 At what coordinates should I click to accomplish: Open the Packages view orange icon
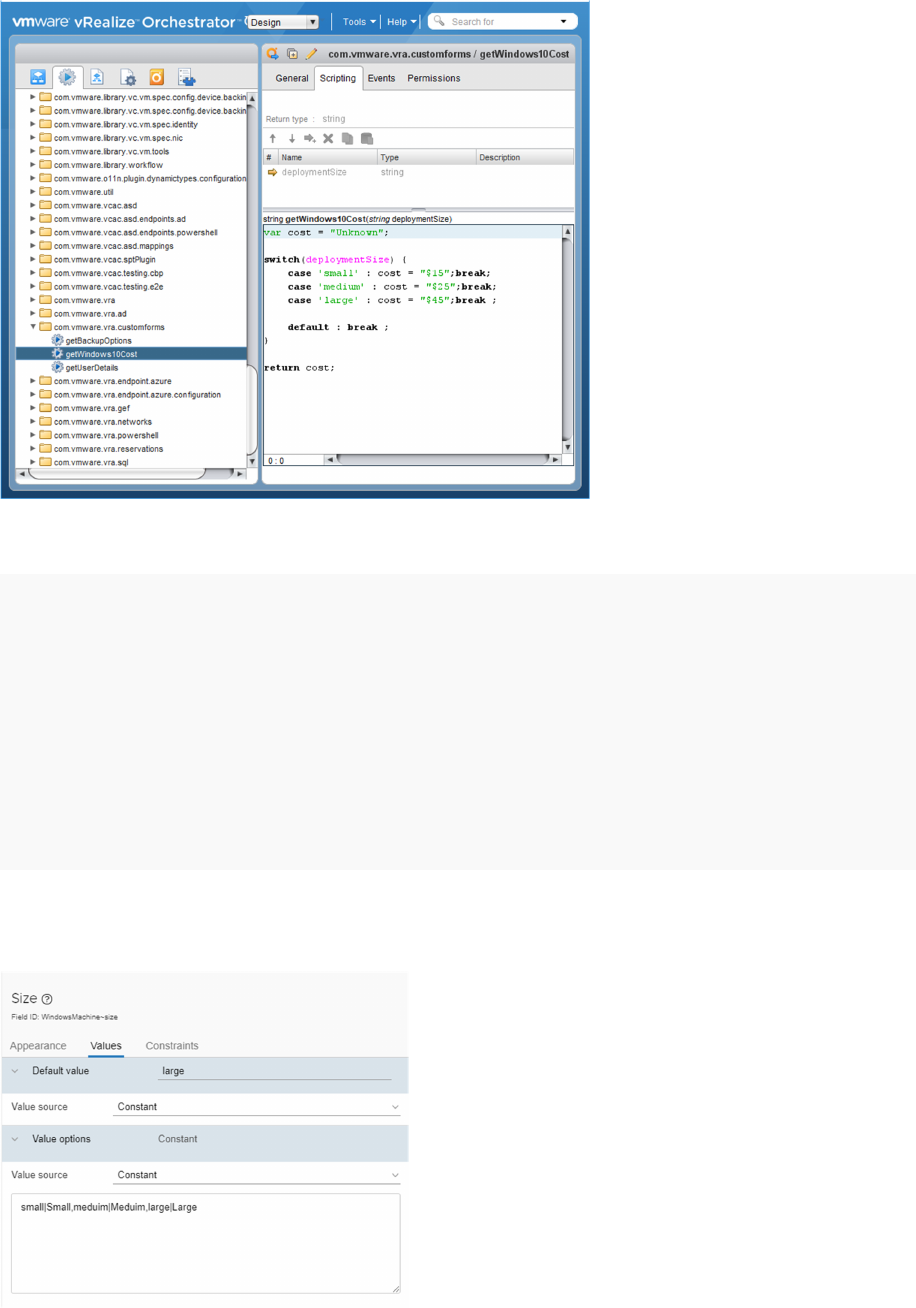point(156,76)
